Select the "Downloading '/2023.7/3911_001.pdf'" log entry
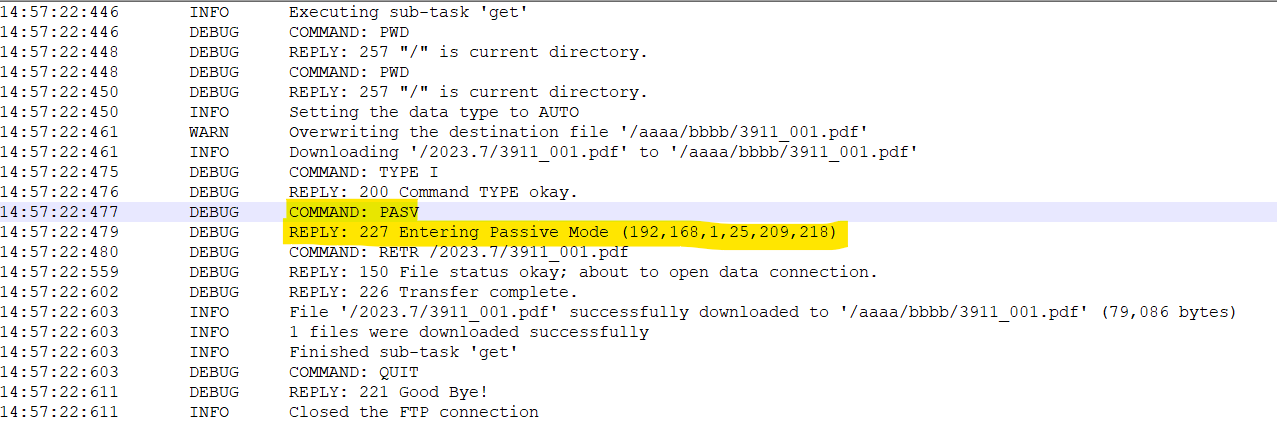 click(x=603, y=152)
